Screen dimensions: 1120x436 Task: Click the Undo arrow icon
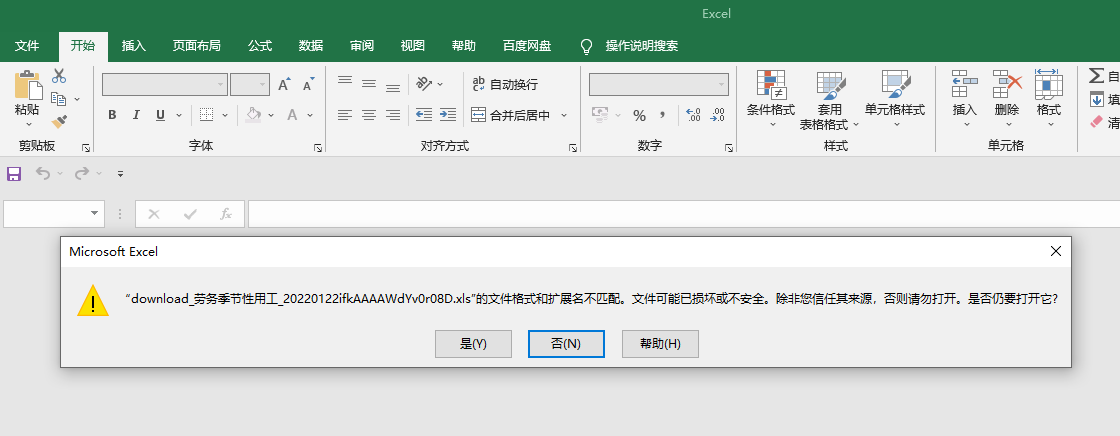44,174
